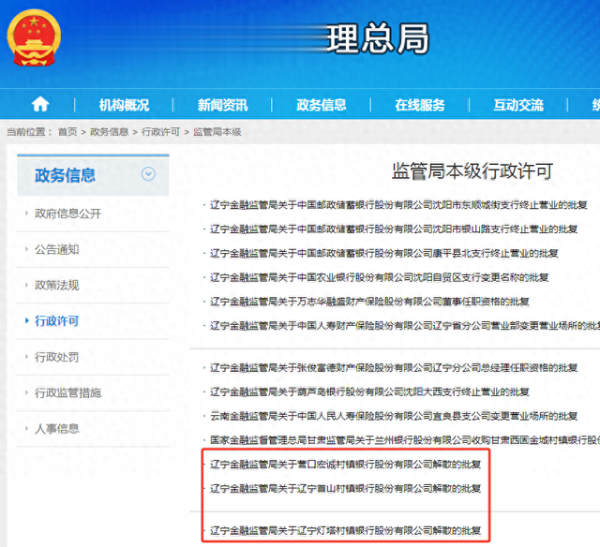This screenshot has height=547, width=600.
Task: Open 辽宁首山村镇银行解散 approval
Action: 346,488
